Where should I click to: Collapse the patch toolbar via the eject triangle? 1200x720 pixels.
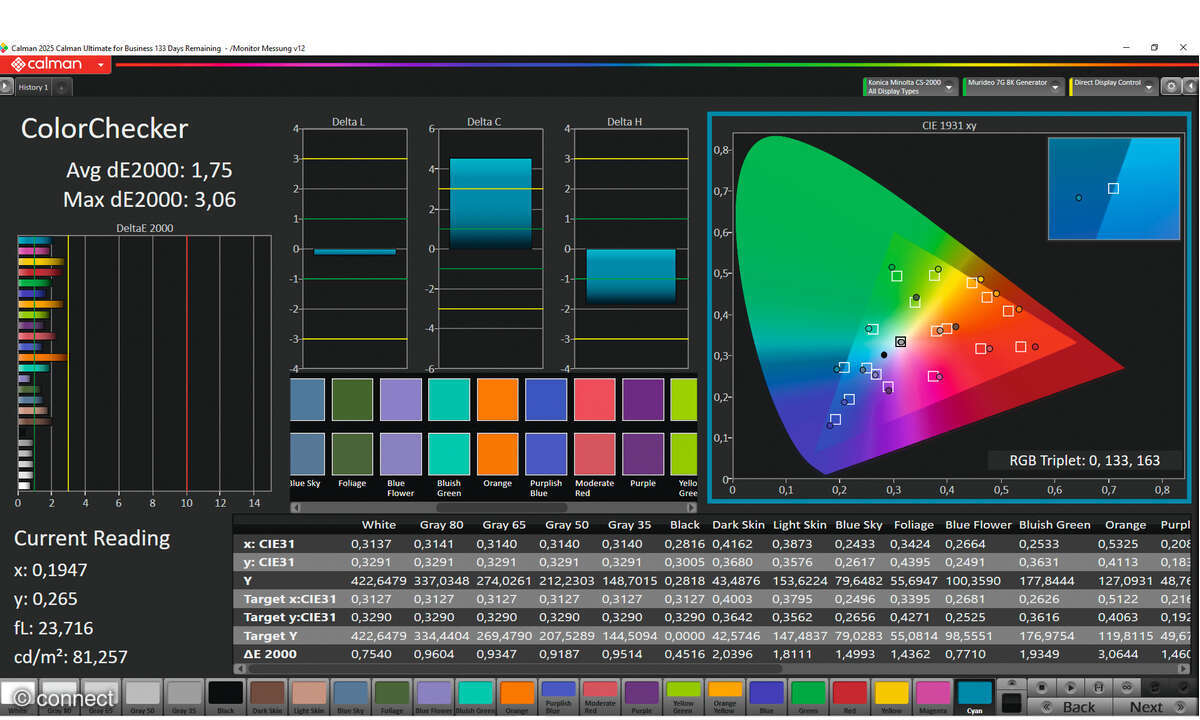point(1012,681)
